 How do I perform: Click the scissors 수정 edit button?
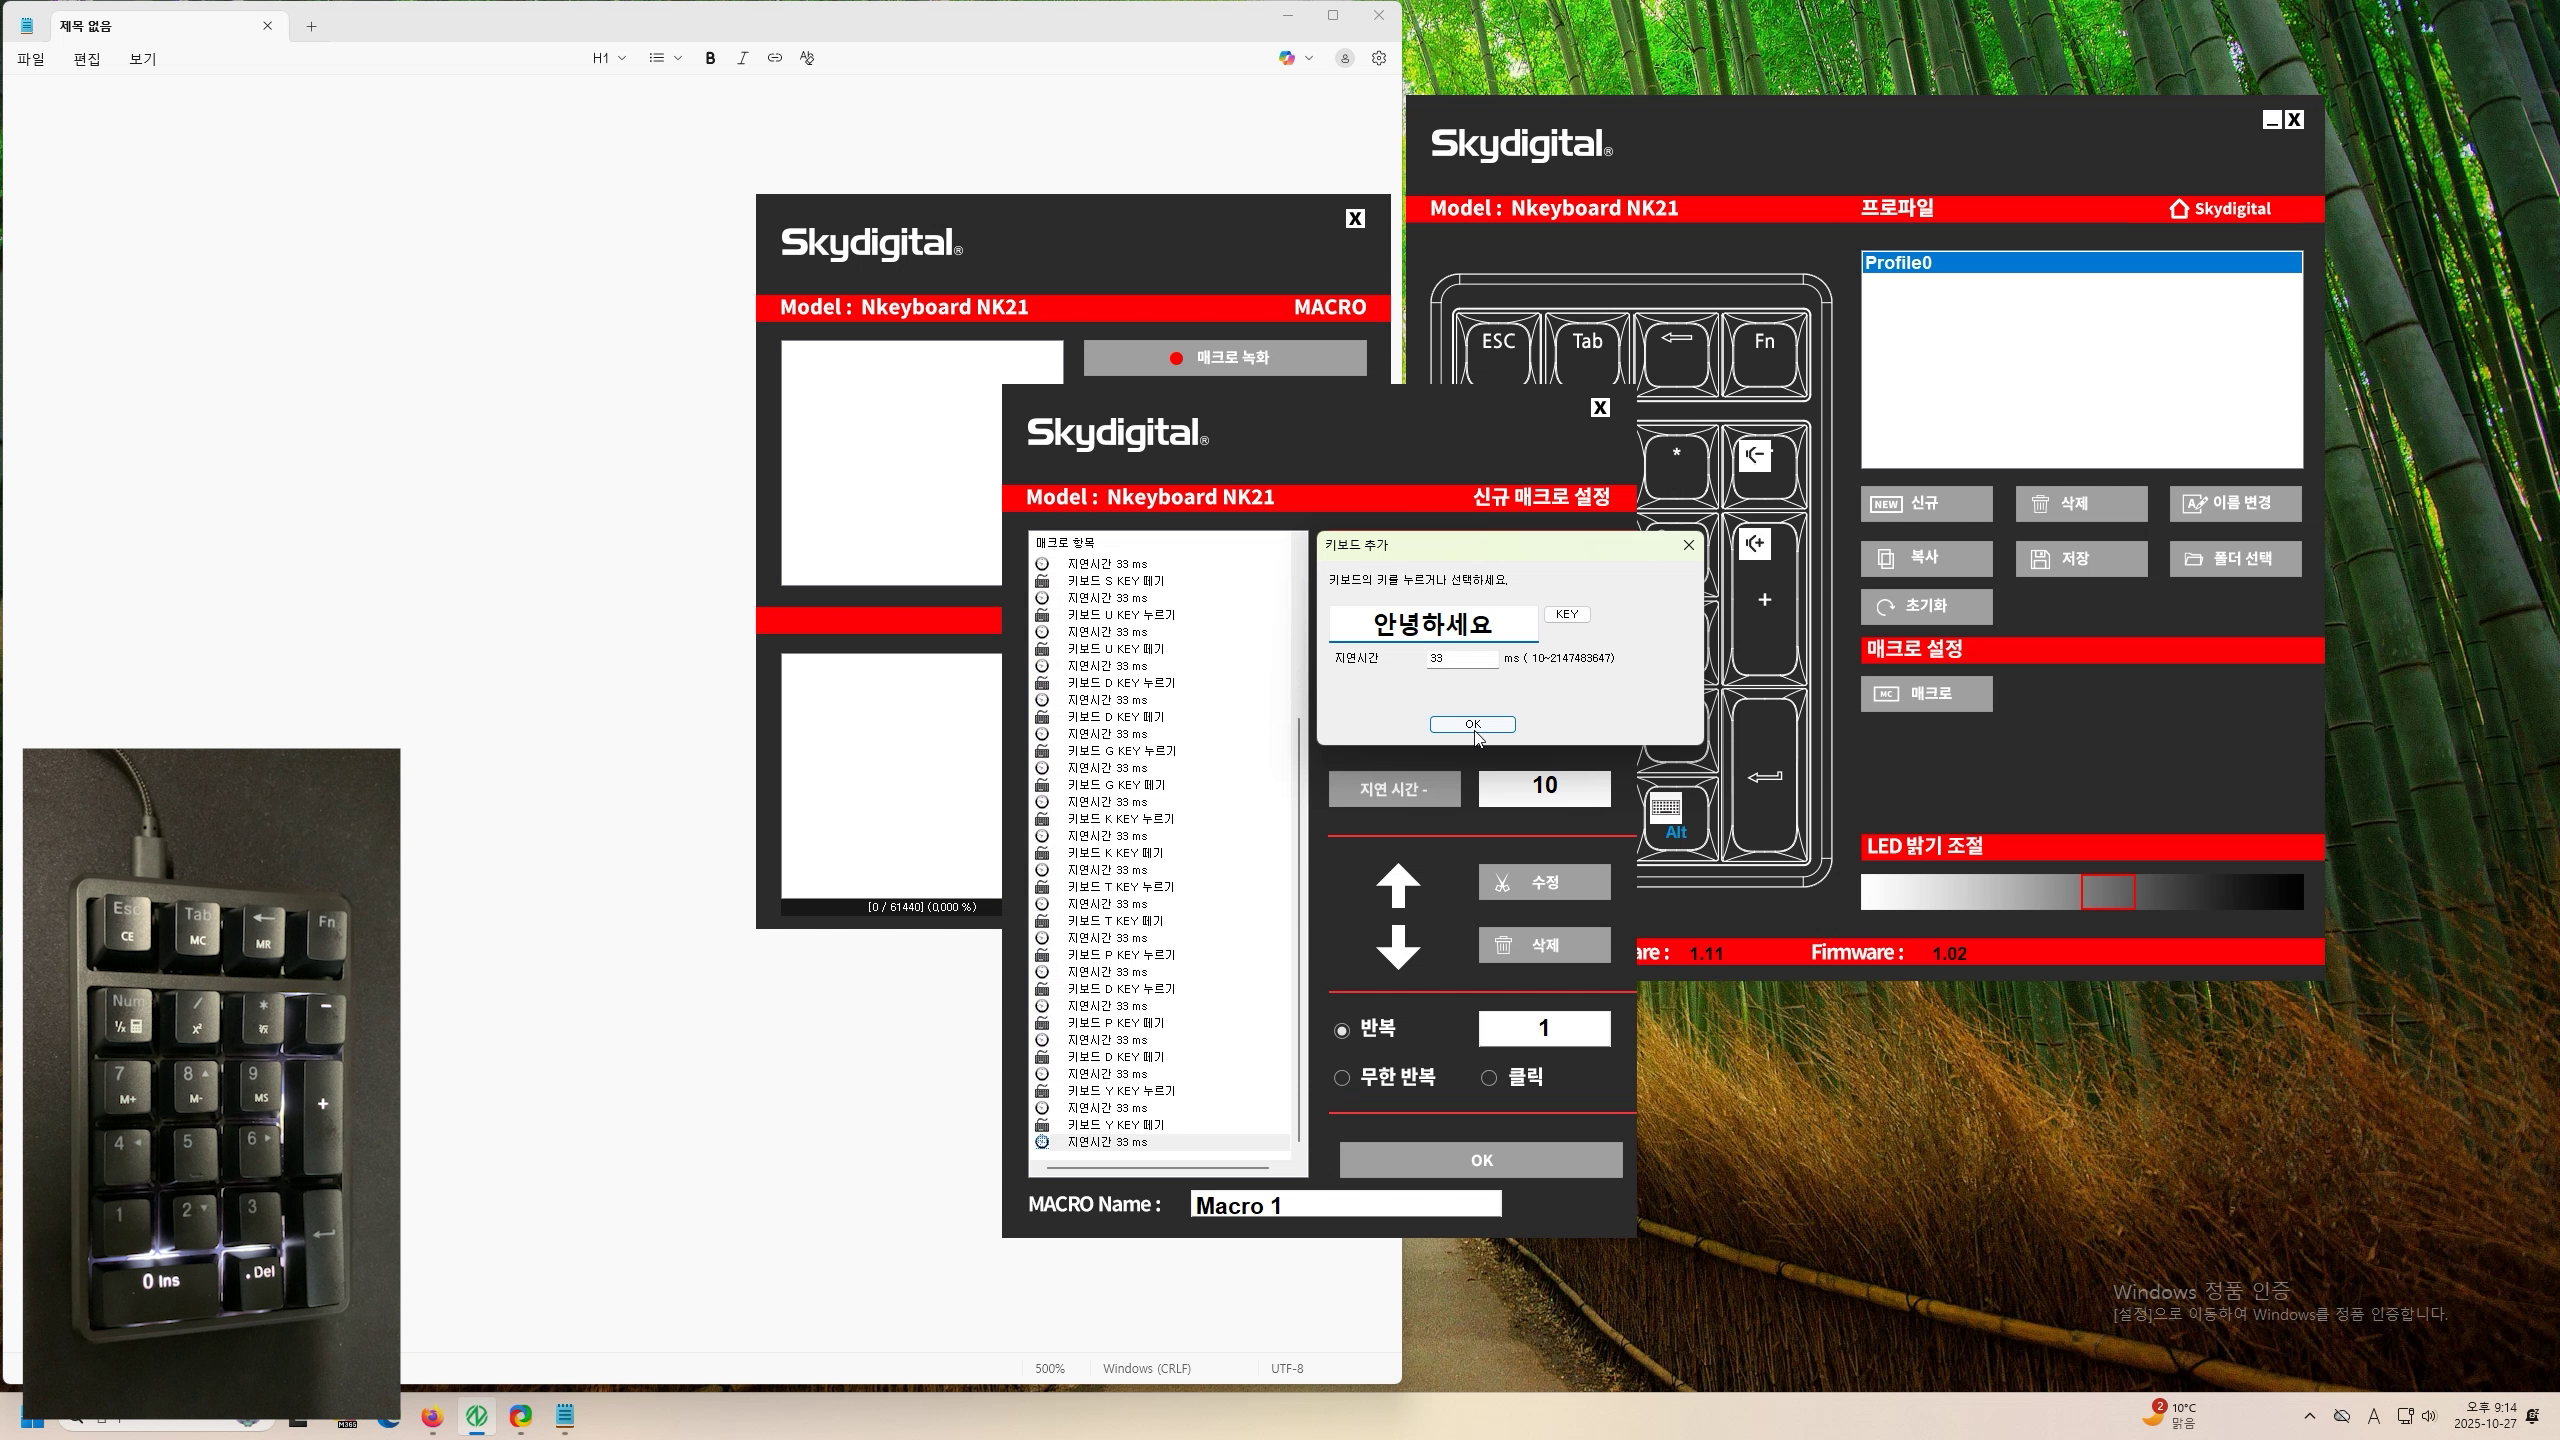pyautogui.click(x=1544, y=883)
